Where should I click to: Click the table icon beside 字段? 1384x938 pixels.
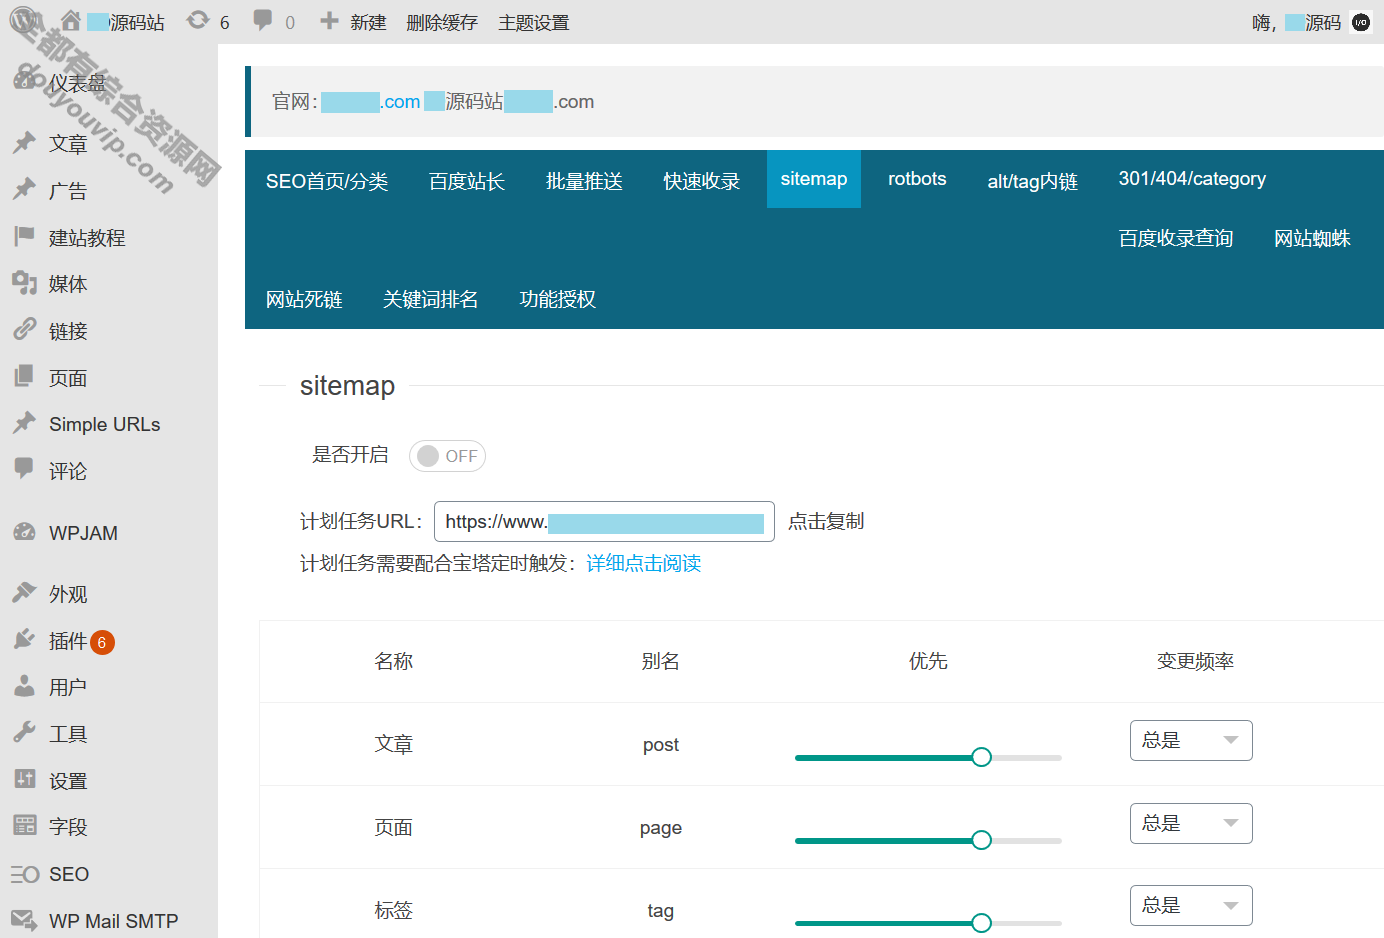coord(24,826)
